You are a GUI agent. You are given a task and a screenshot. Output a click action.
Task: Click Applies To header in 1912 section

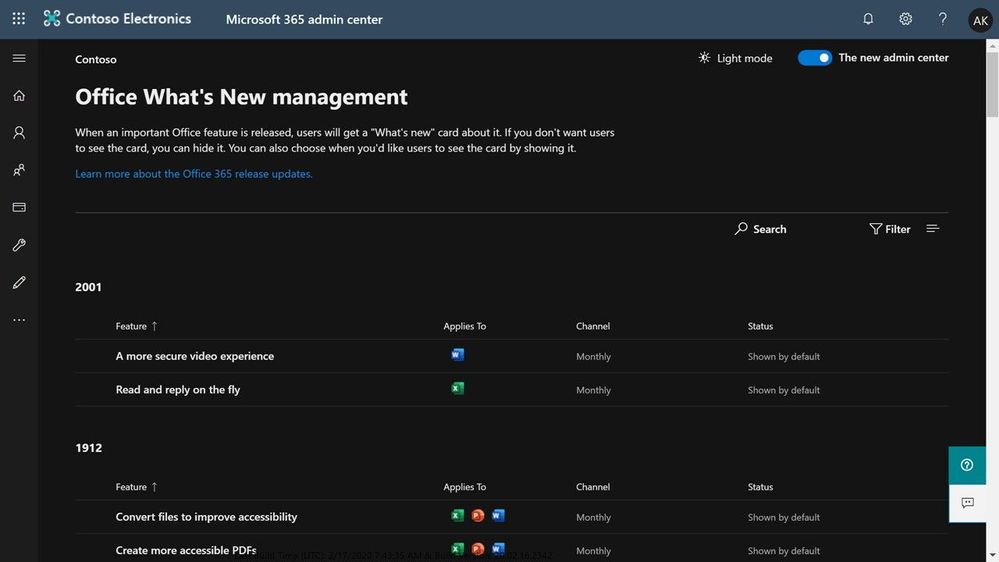coord(464,486)
